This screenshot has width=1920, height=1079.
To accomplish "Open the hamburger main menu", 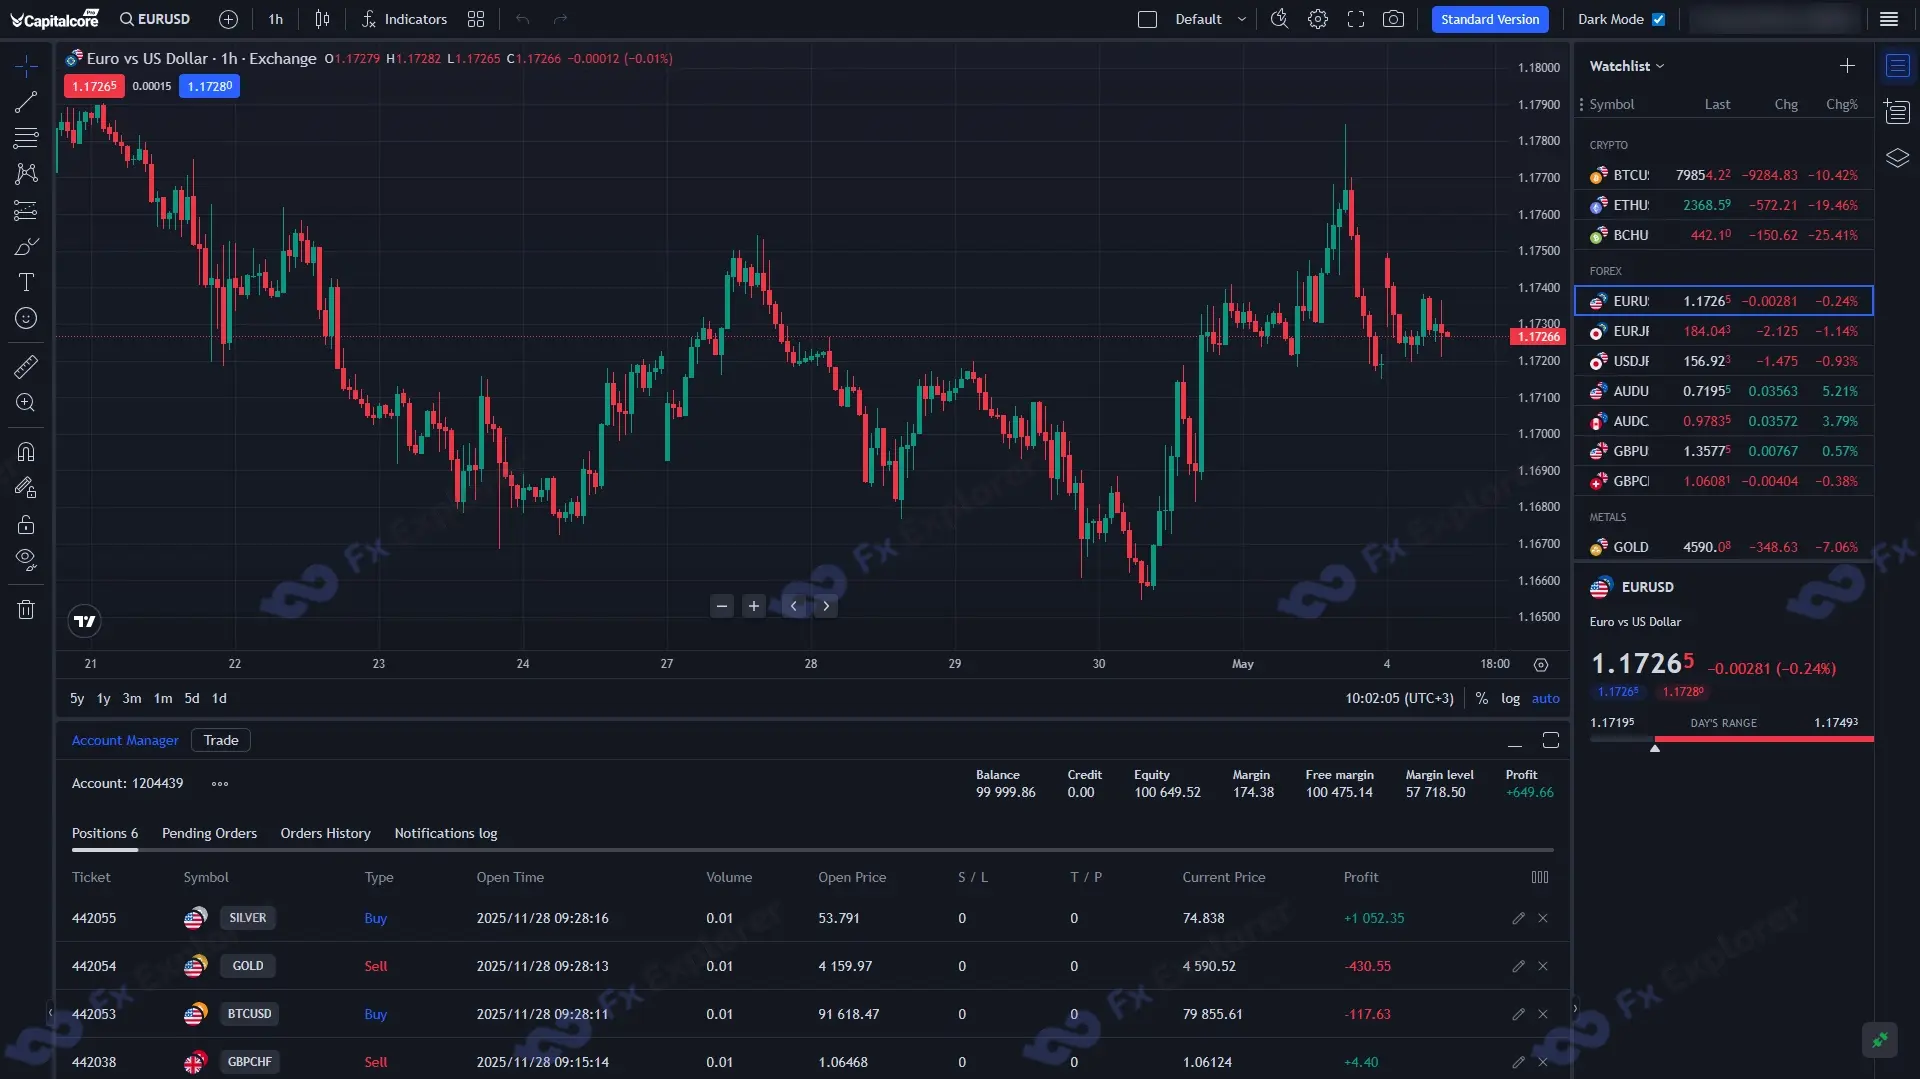I will [1889, 19].
